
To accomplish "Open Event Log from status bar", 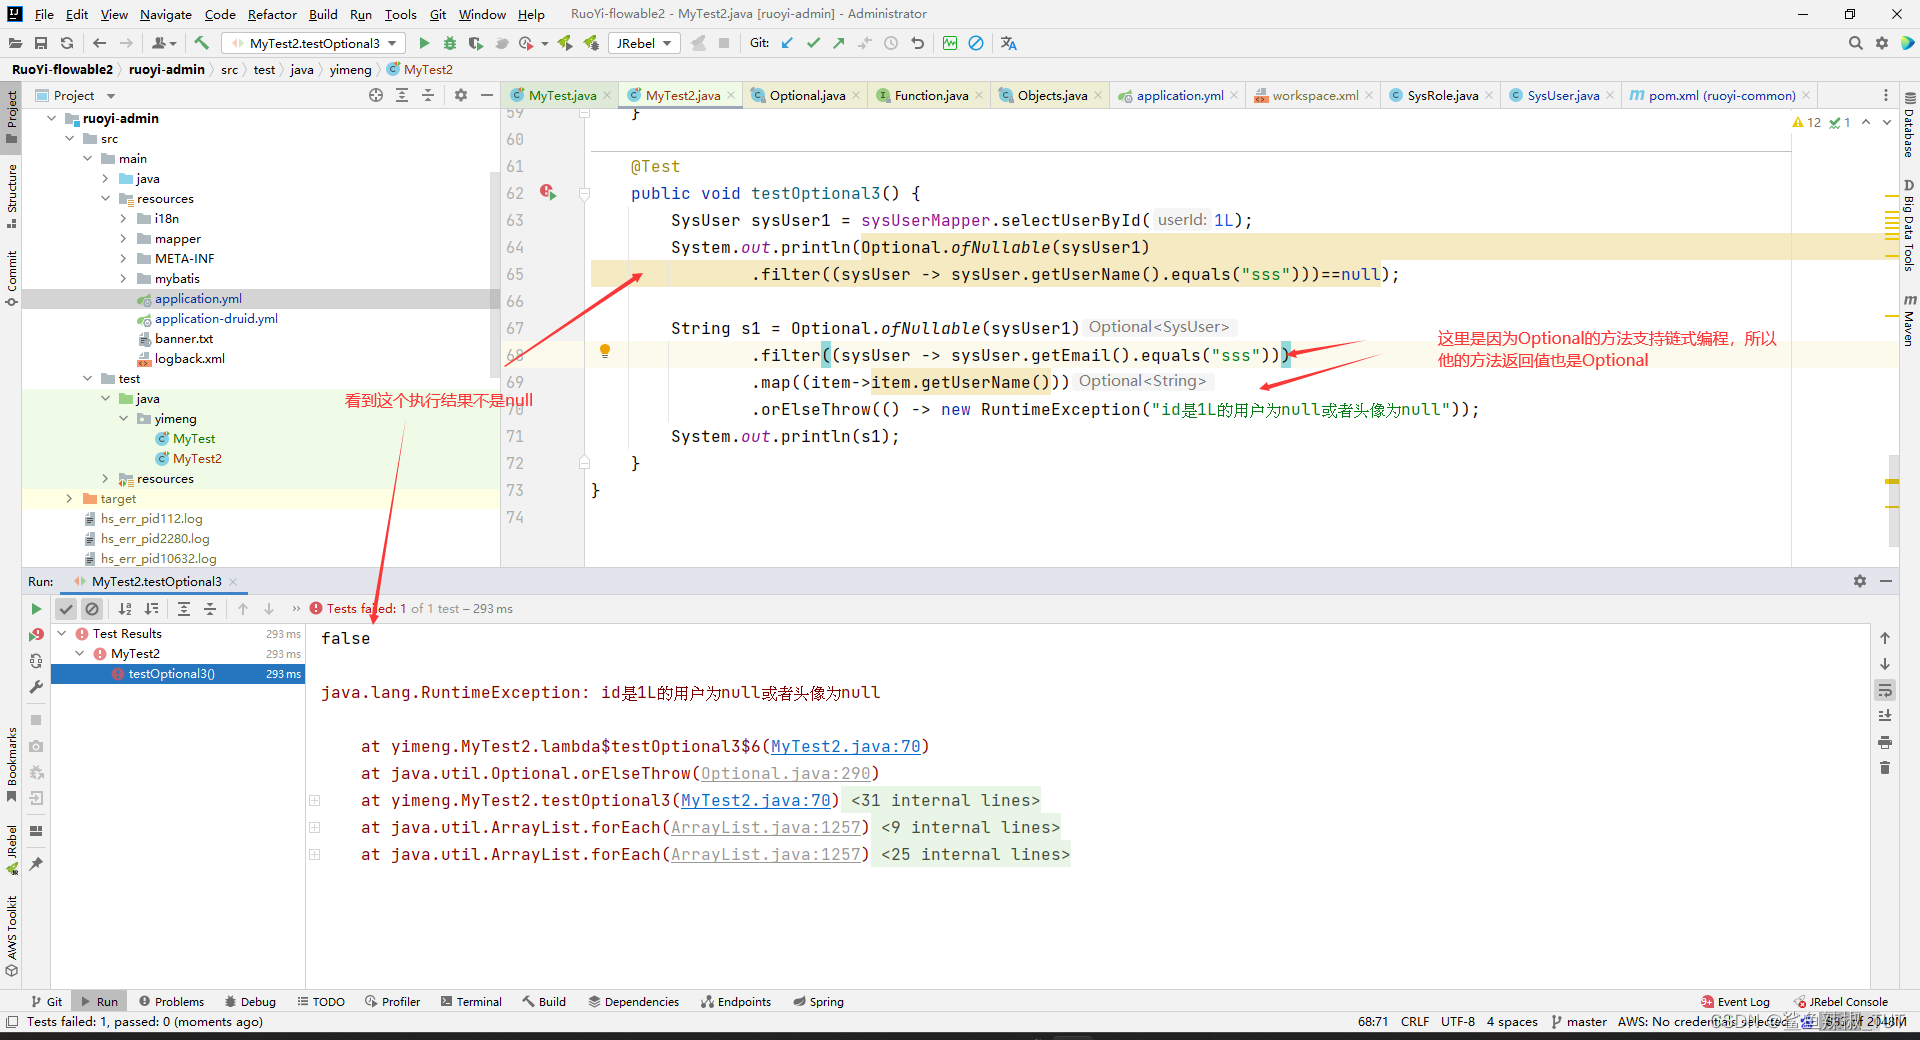I will [x=1735, y=1001].
